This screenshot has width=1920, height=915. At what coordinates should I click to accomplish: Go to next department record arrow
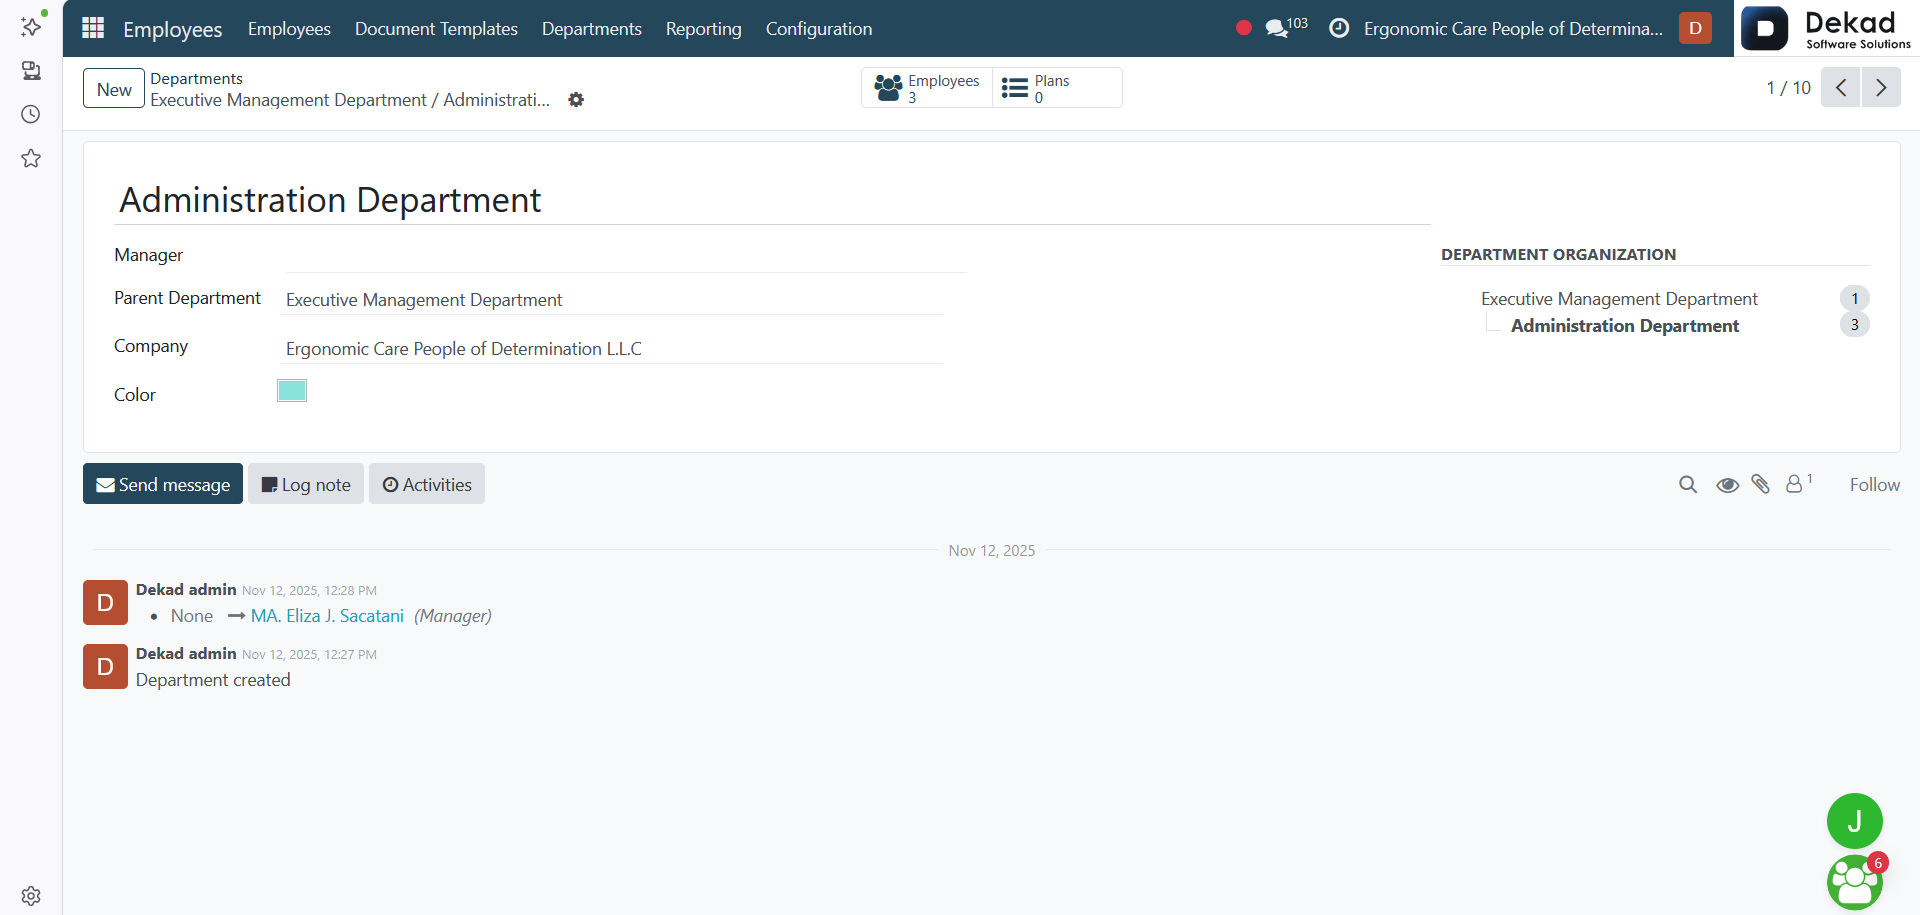coord(1881,88)
